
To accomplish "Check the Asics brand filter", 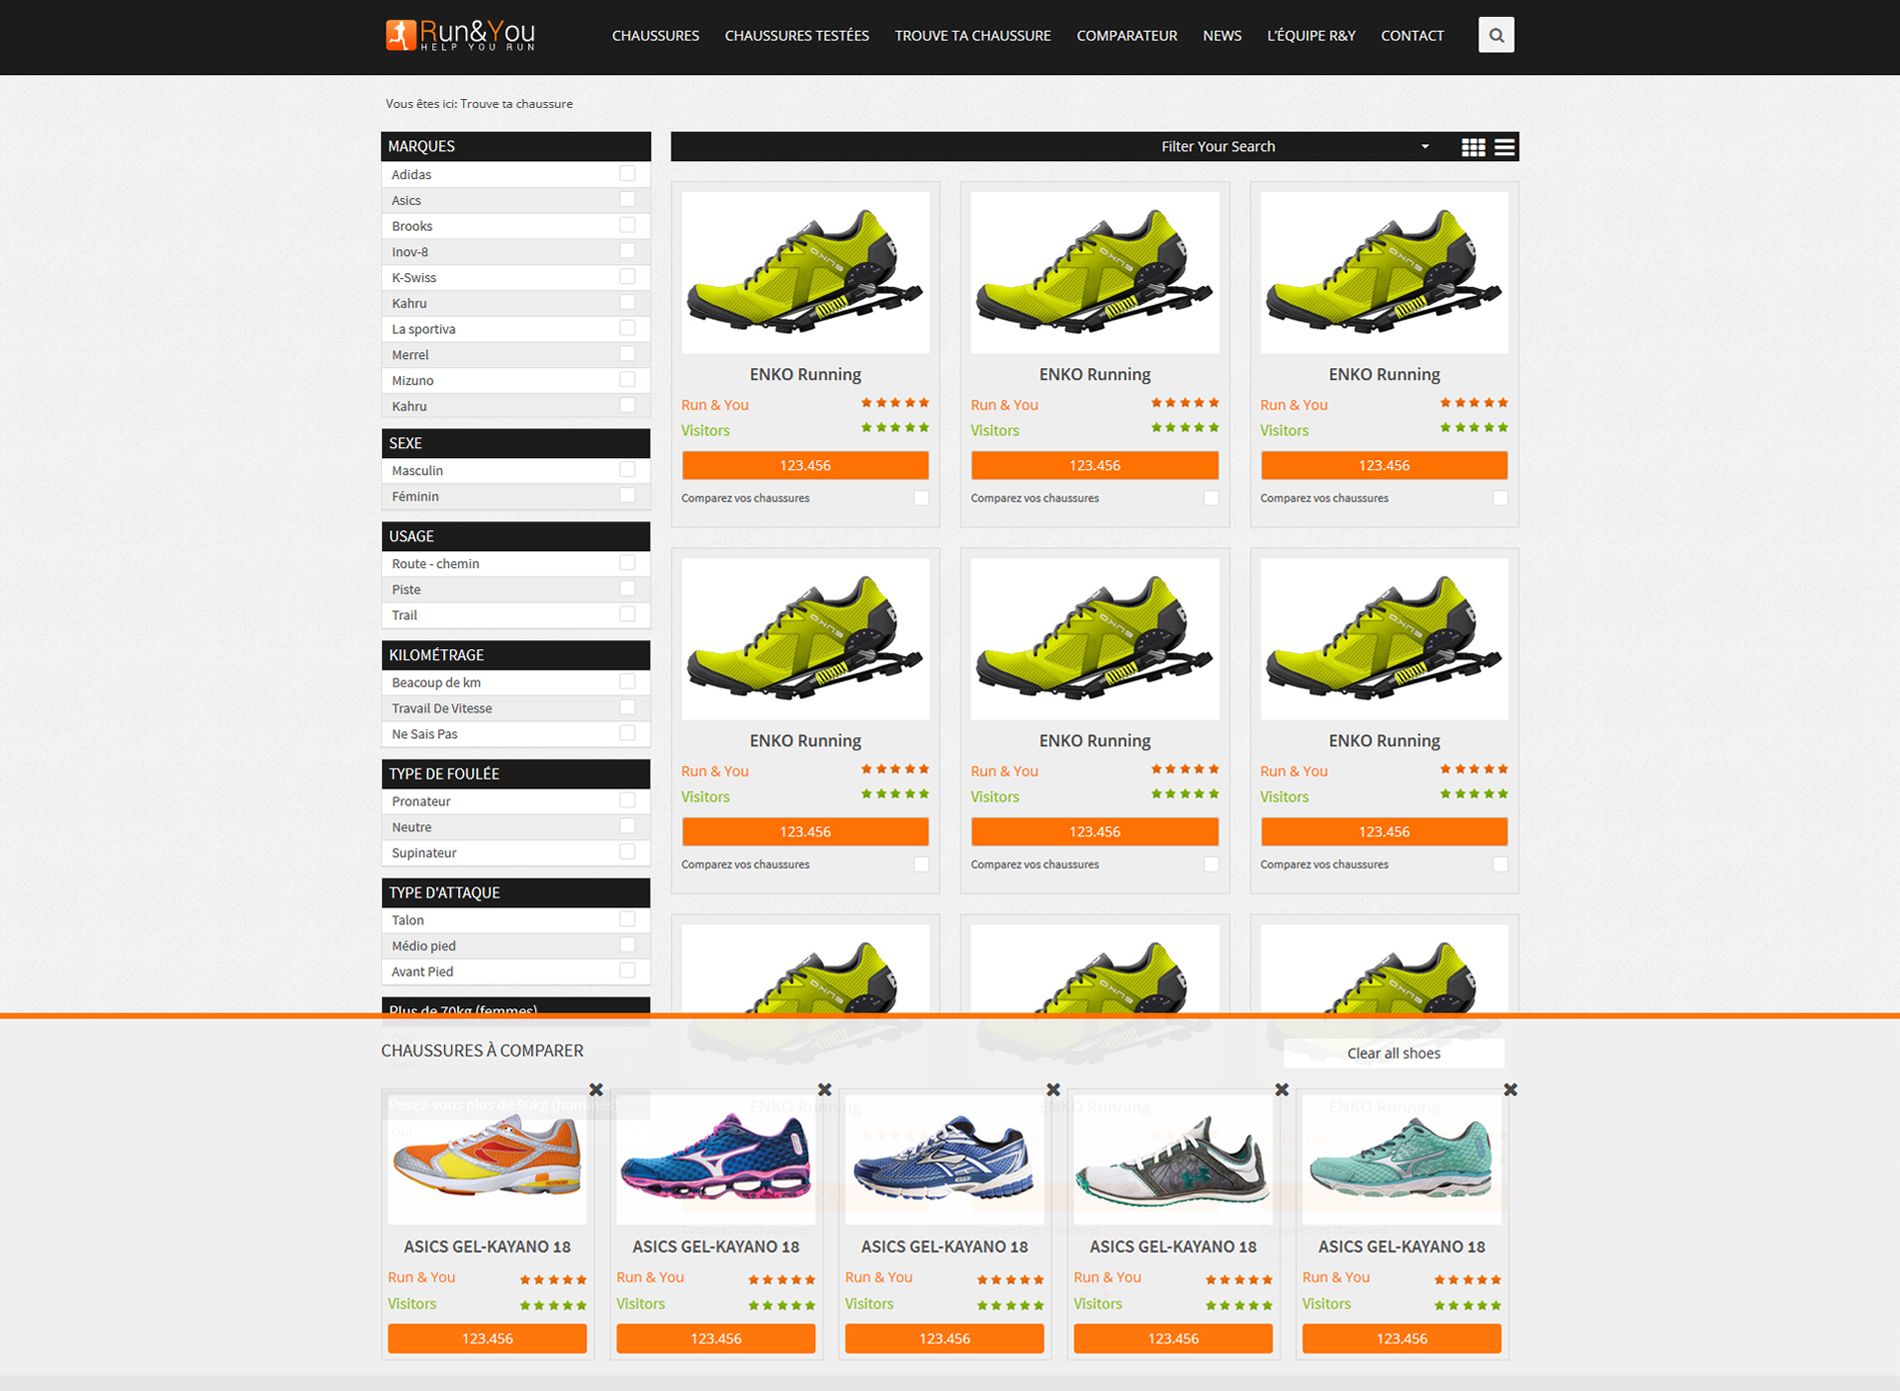I will (627, 199).
